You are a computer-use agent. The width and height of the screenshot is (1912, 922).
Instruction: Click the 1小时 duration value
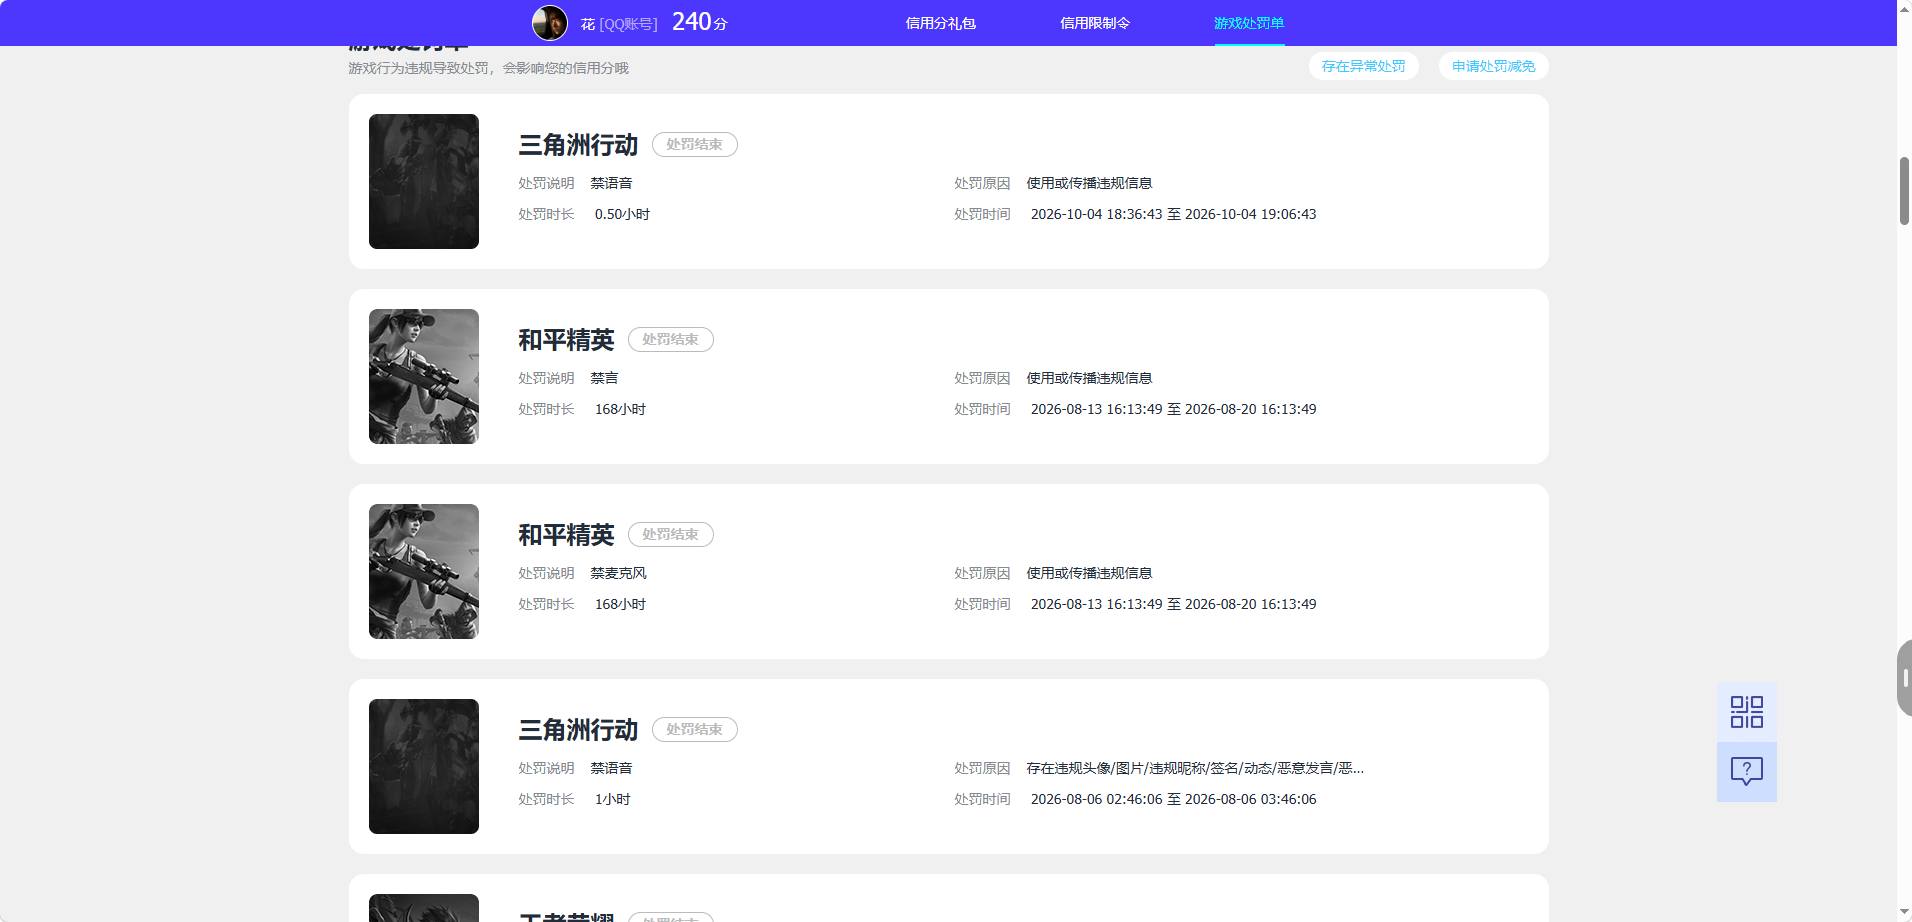pyautogui.click(x=612, y=799)
